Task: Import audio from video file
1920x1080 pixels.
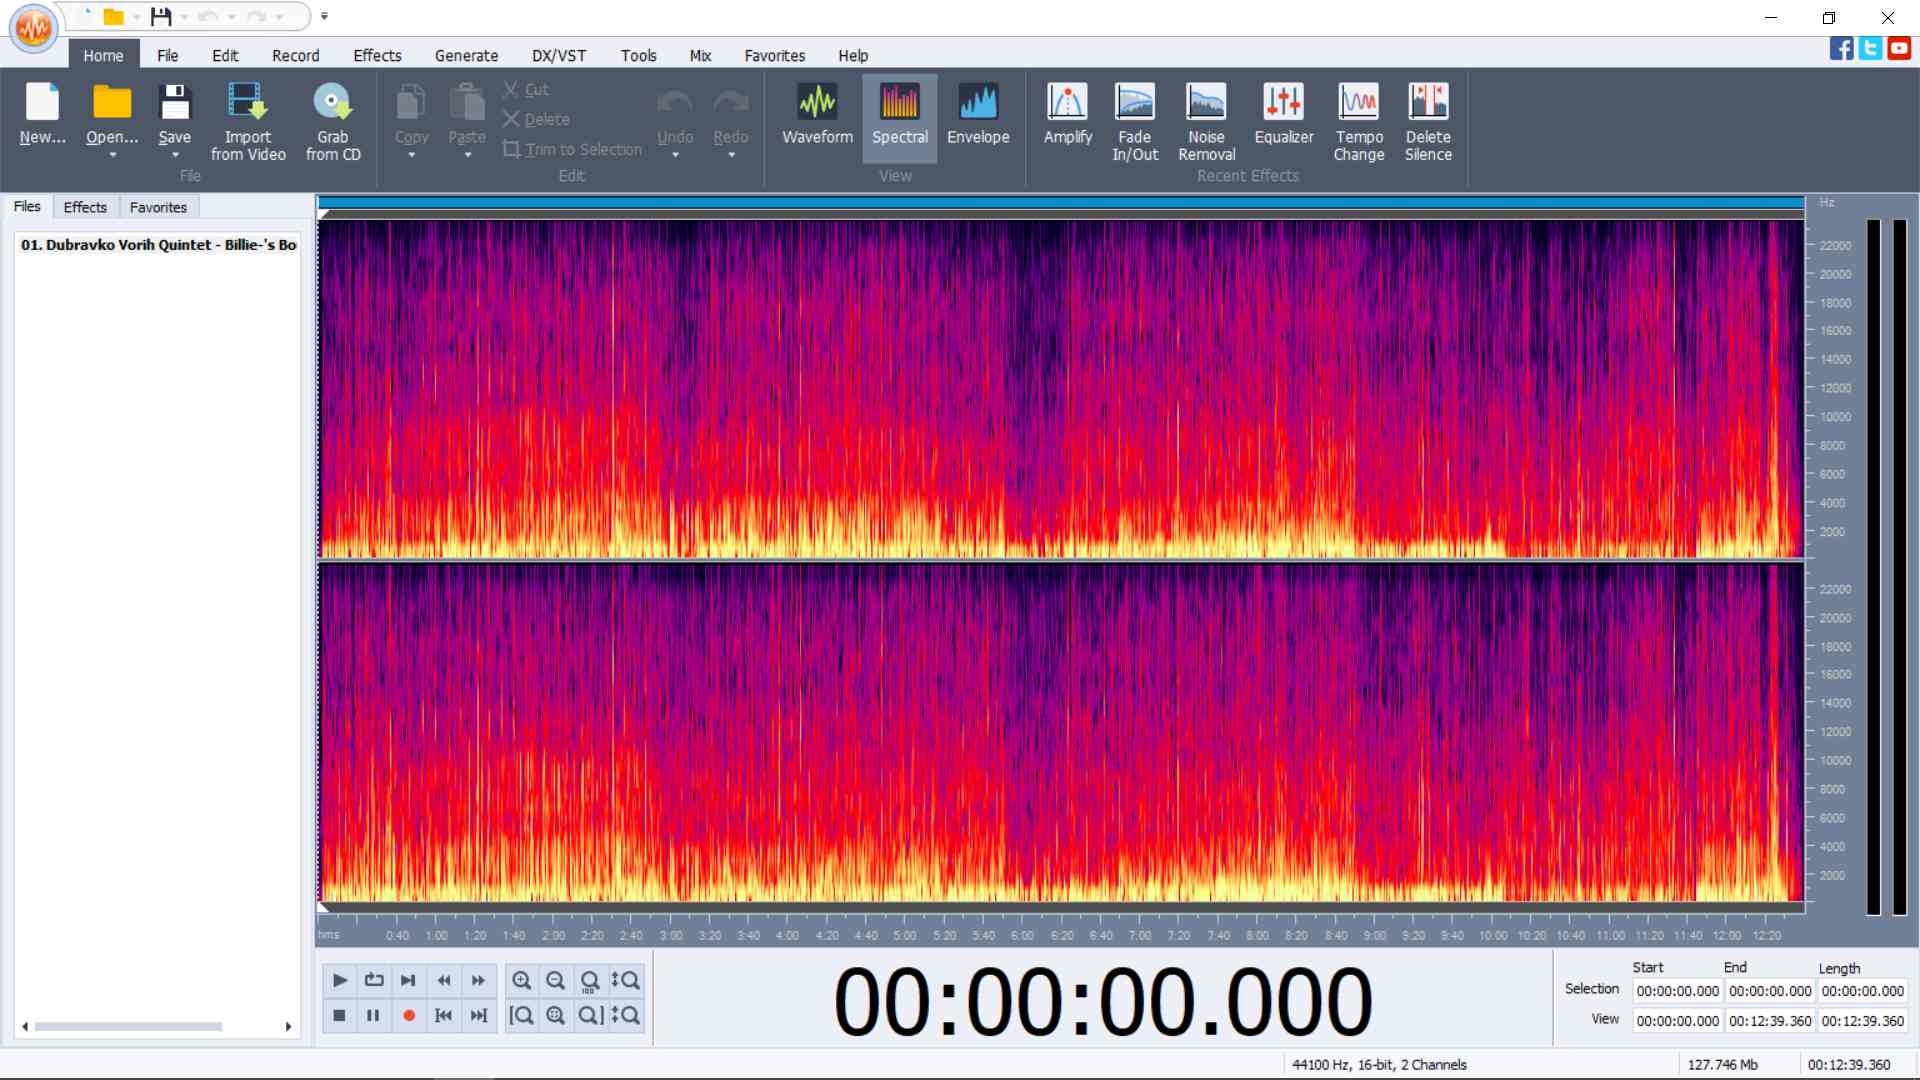Action: [247, 121]
